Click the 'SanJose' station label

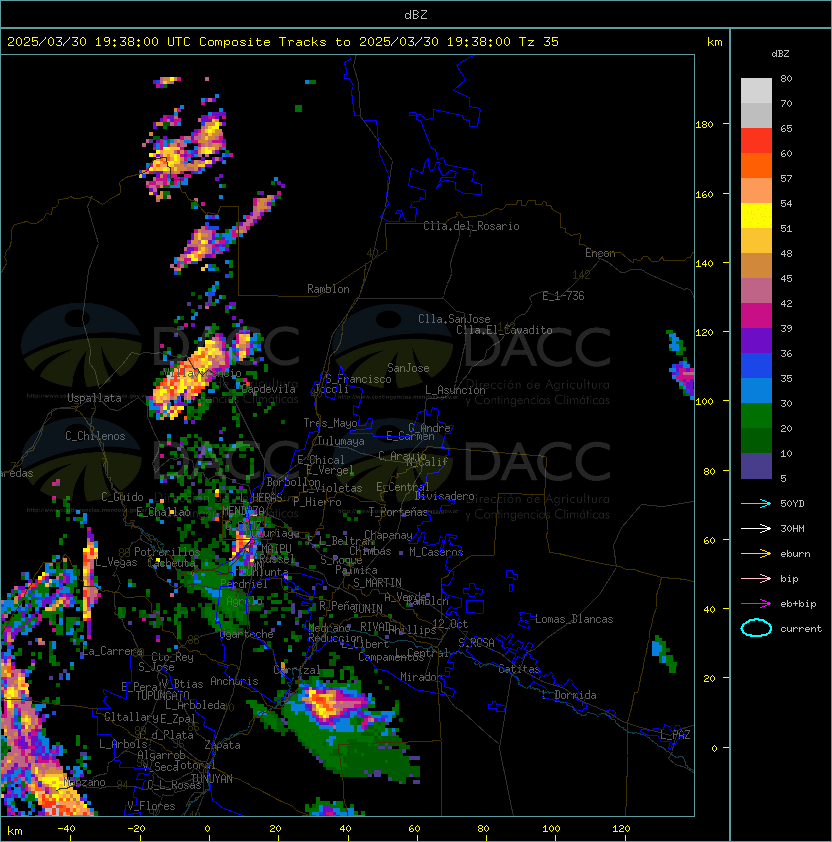pos(408,368)
